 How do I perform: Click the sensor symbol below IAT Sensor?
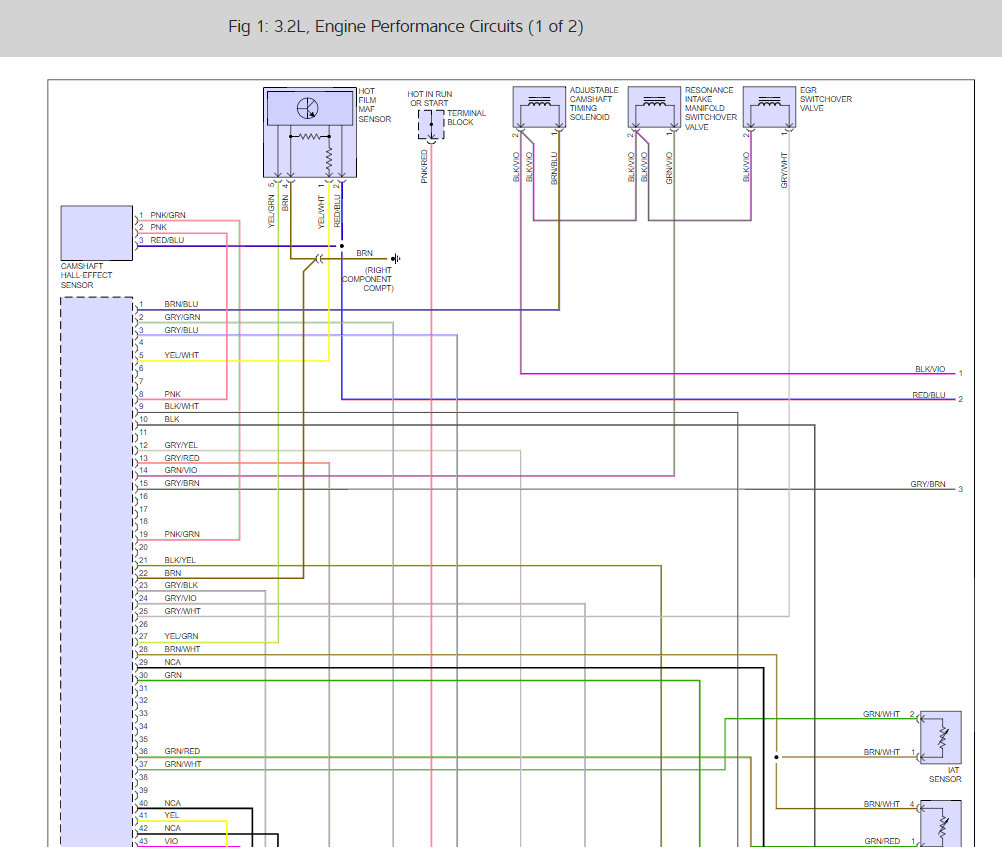[x=940, y=824]
